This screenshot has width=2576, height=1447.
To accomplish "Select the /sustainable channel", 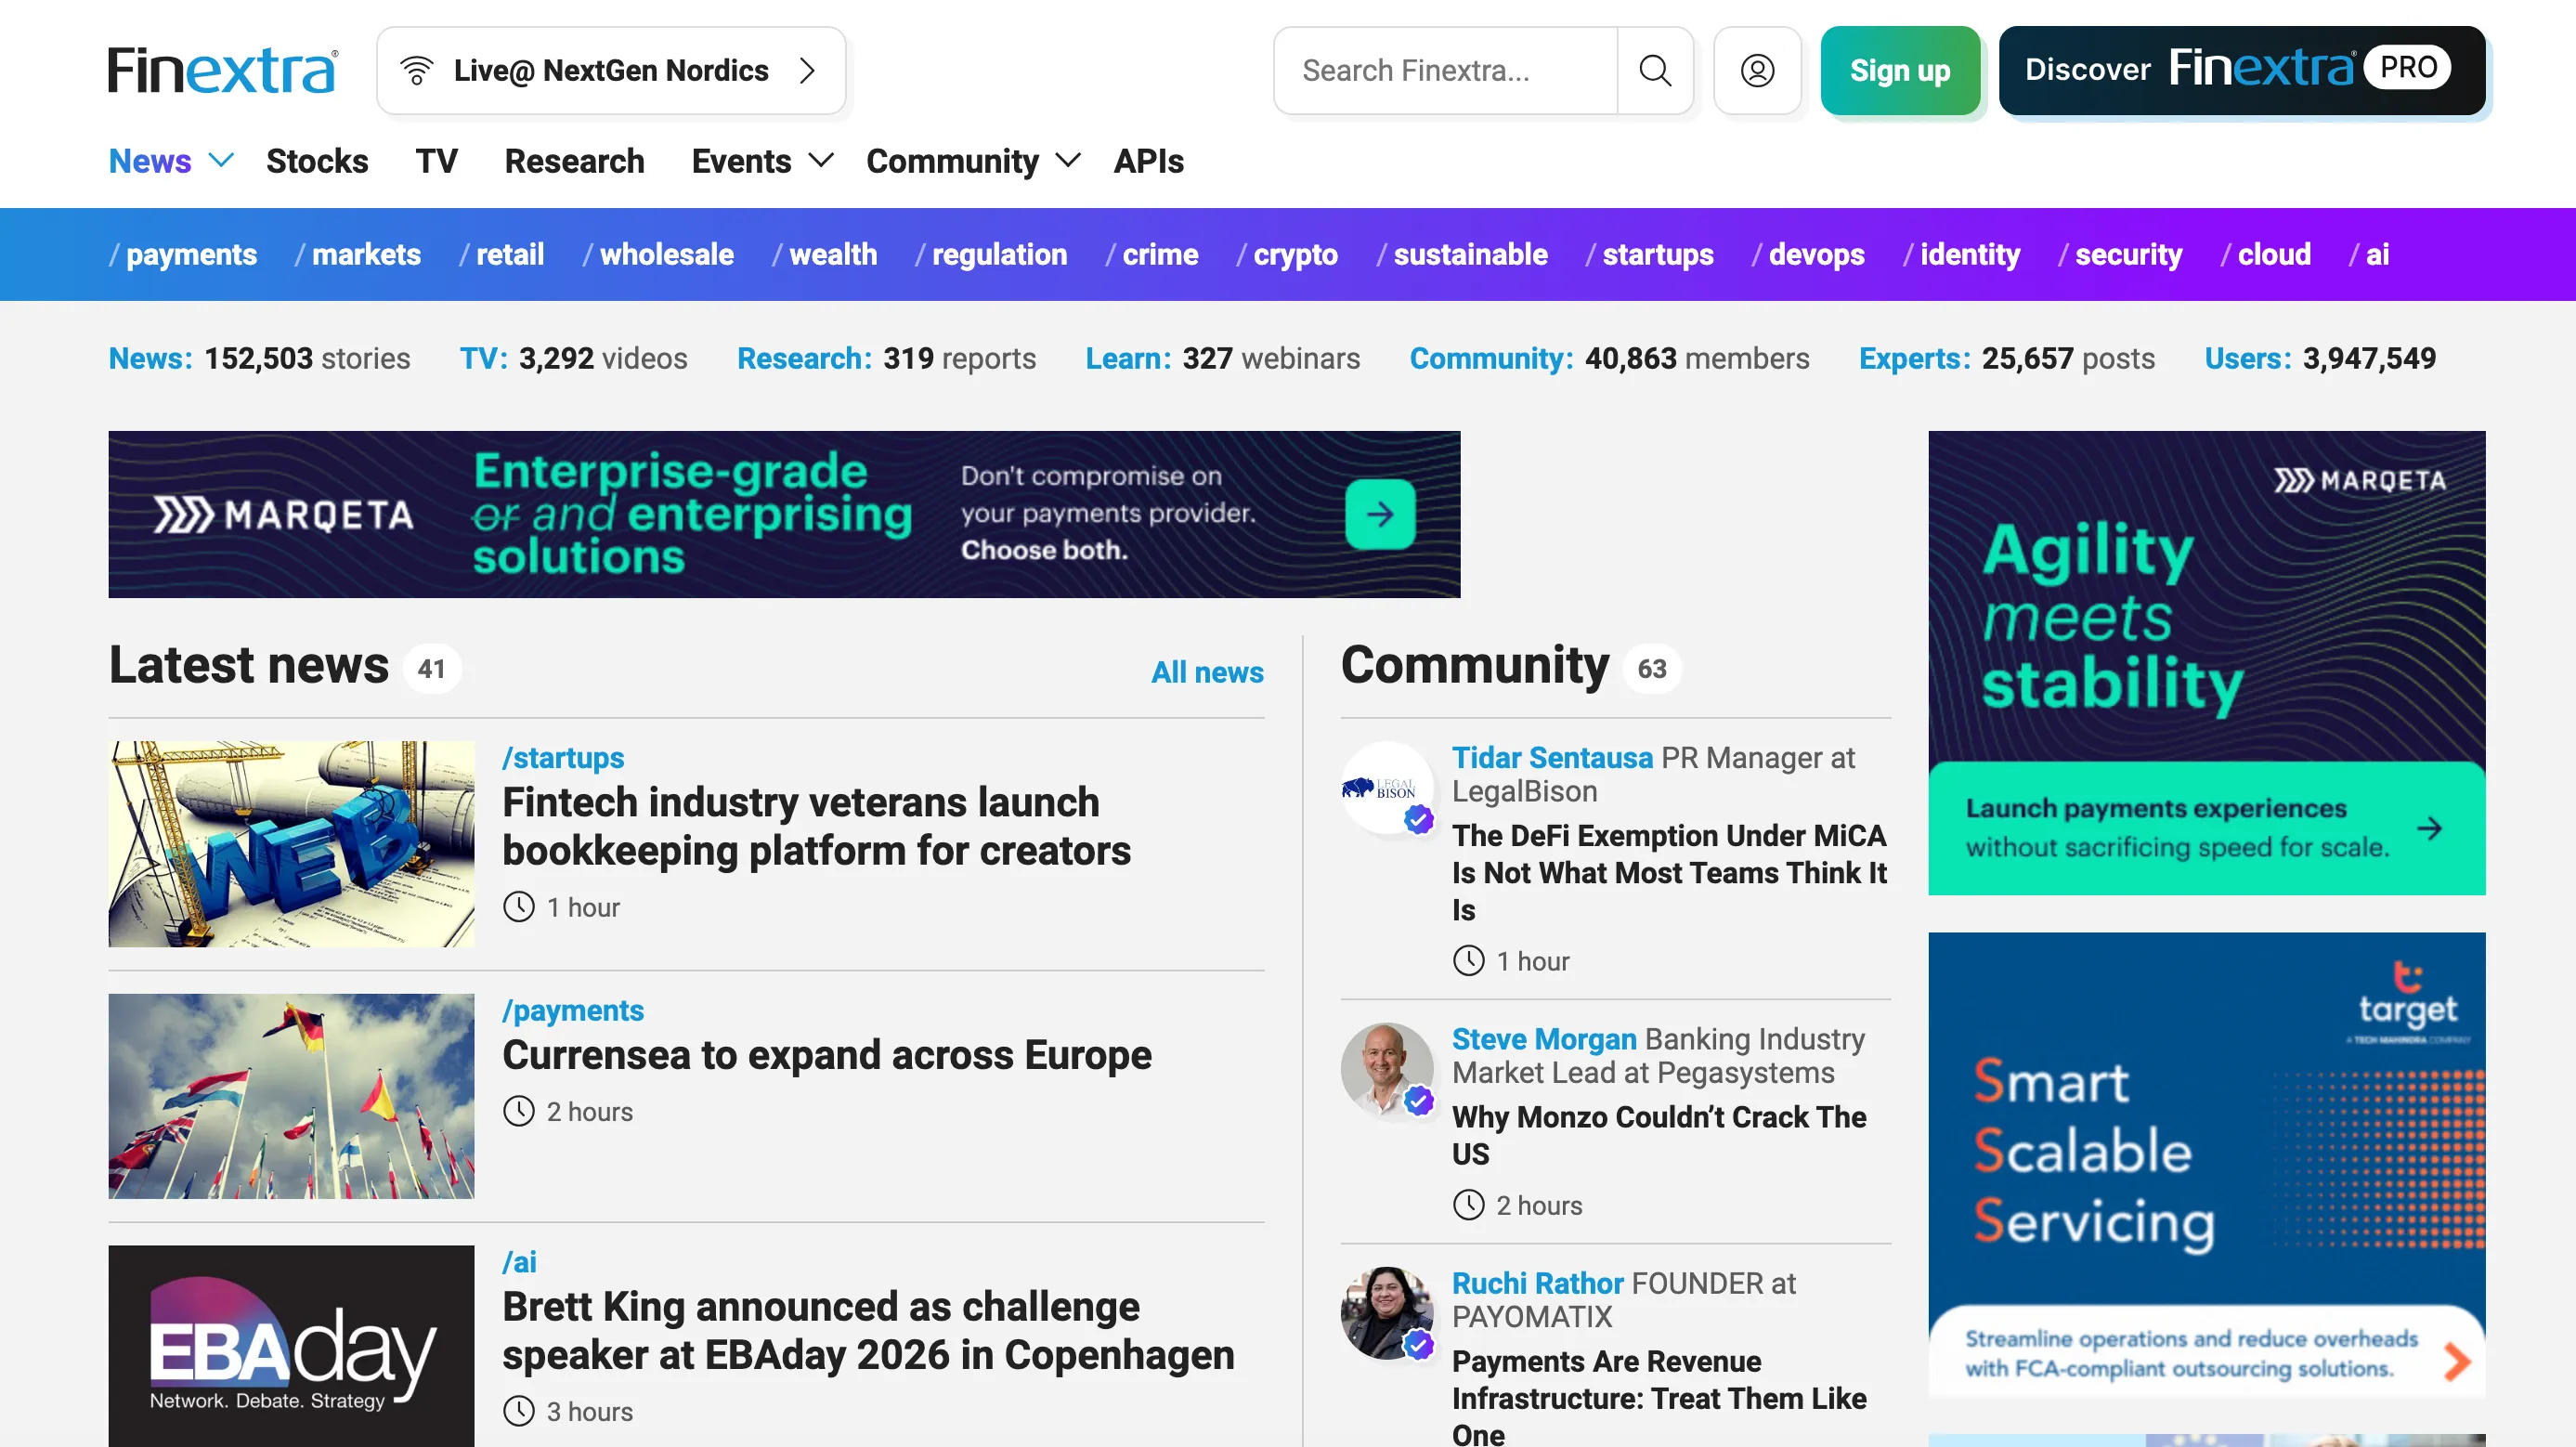I will coord(1463,254).
